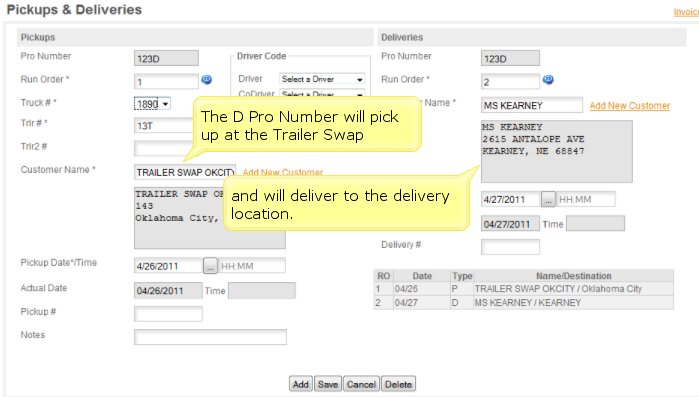Screen dimensions: 699x397
Task: Click the Delivery # input field
Action: click(510, 247)
